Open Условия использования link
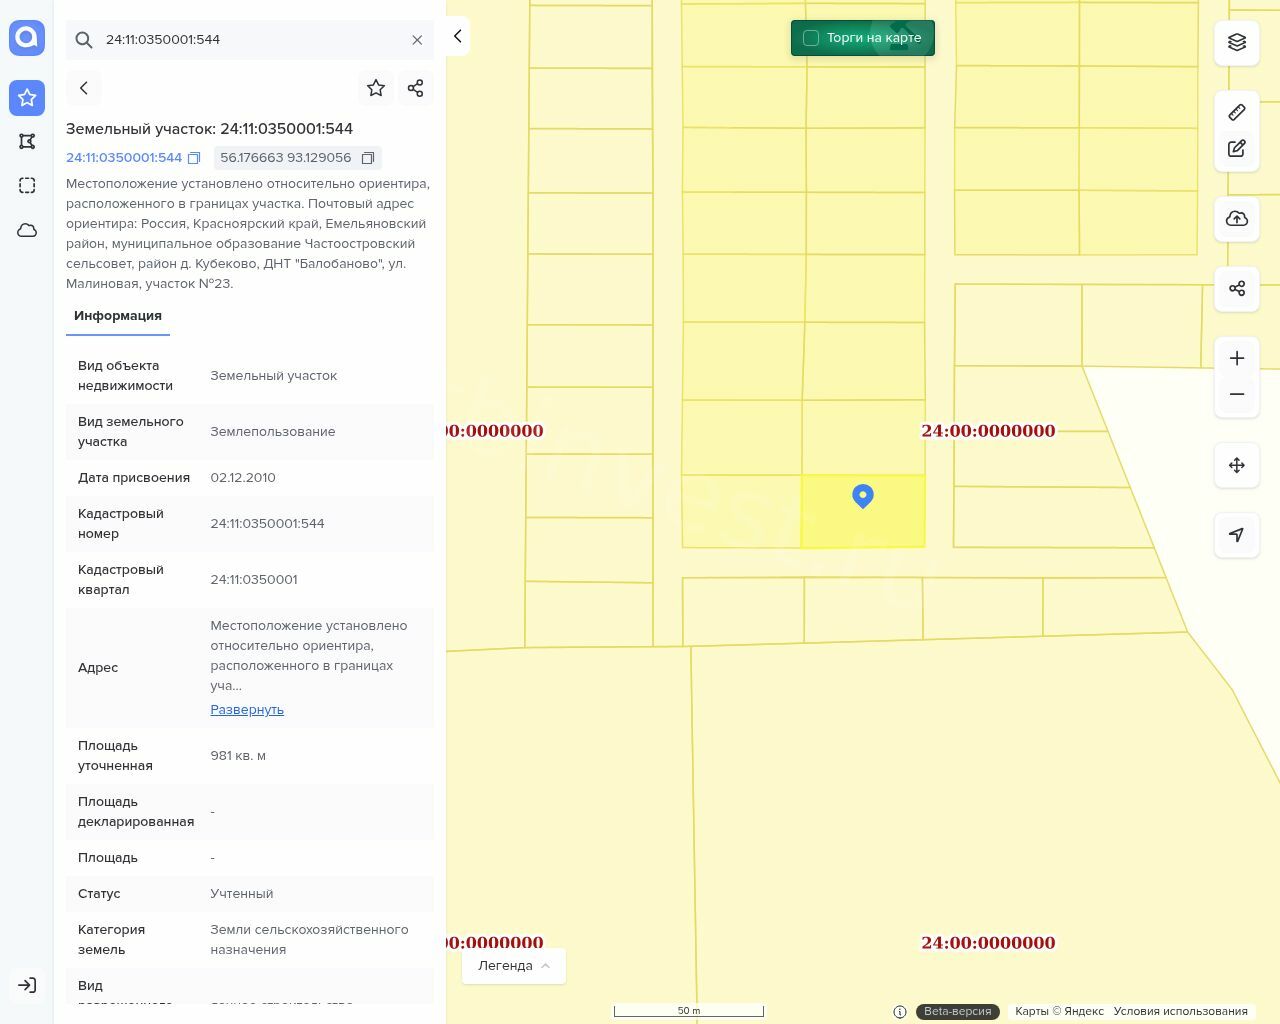Image resolution: width=1280 pixels, height=1024 pixels. point(1180,1011)
